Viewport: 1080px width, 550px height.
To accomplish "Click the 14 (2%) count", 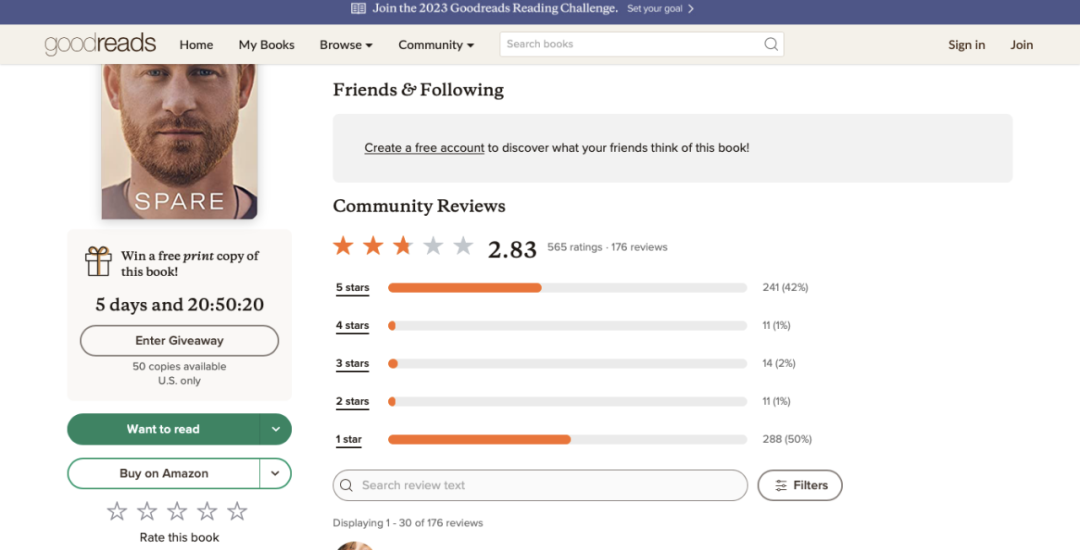I will [779, 363].
